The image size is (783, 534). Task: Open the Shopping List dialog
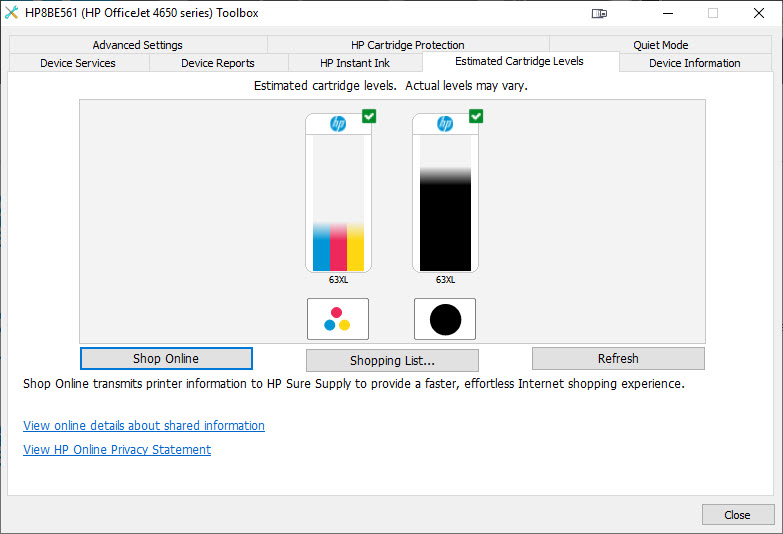[x=392, y=360]
